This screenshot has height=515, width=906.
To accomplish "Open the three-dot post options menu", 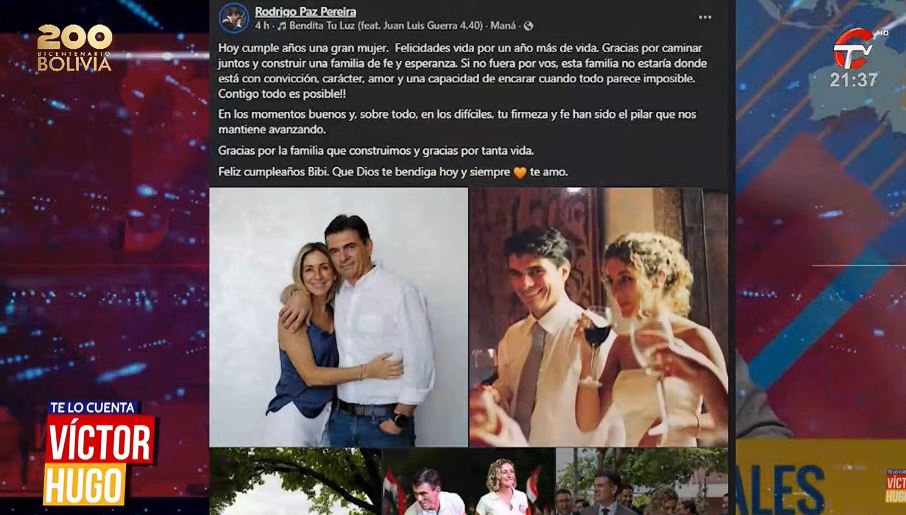I will [705, 17].
